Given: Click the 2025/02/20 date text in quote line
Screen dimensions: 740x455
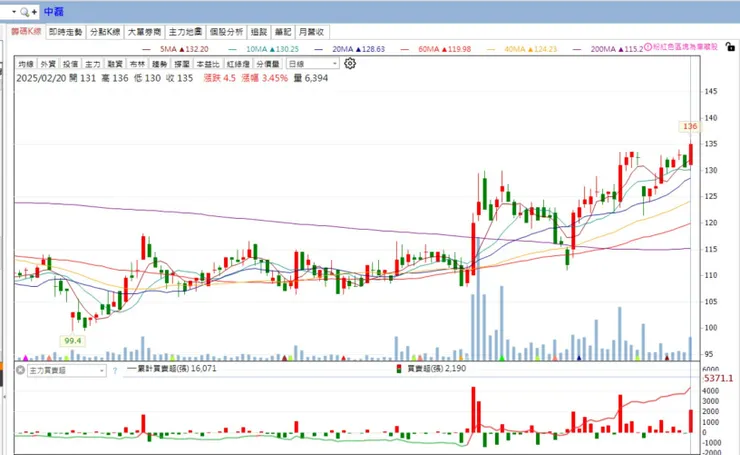Looking at the screenshot, I should [x=41, y=78].
